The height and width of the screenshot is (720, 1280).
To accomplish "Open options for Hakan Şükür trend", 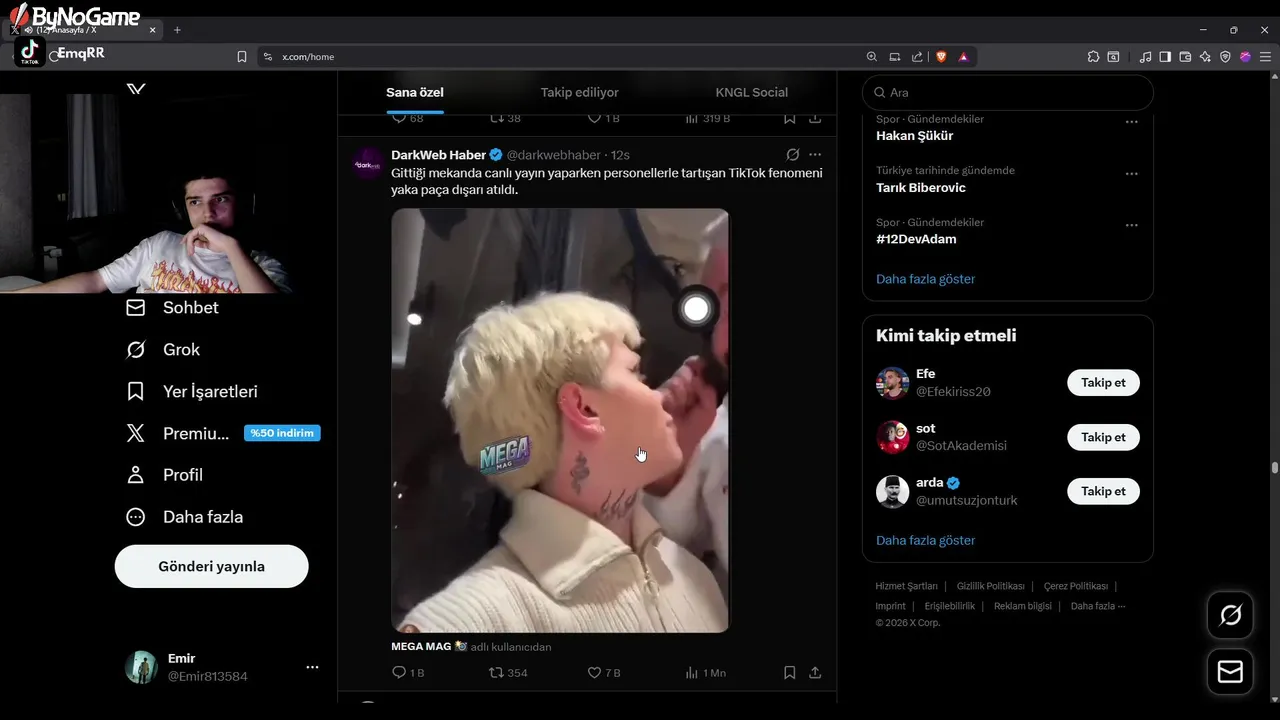I will (1132, 122).
